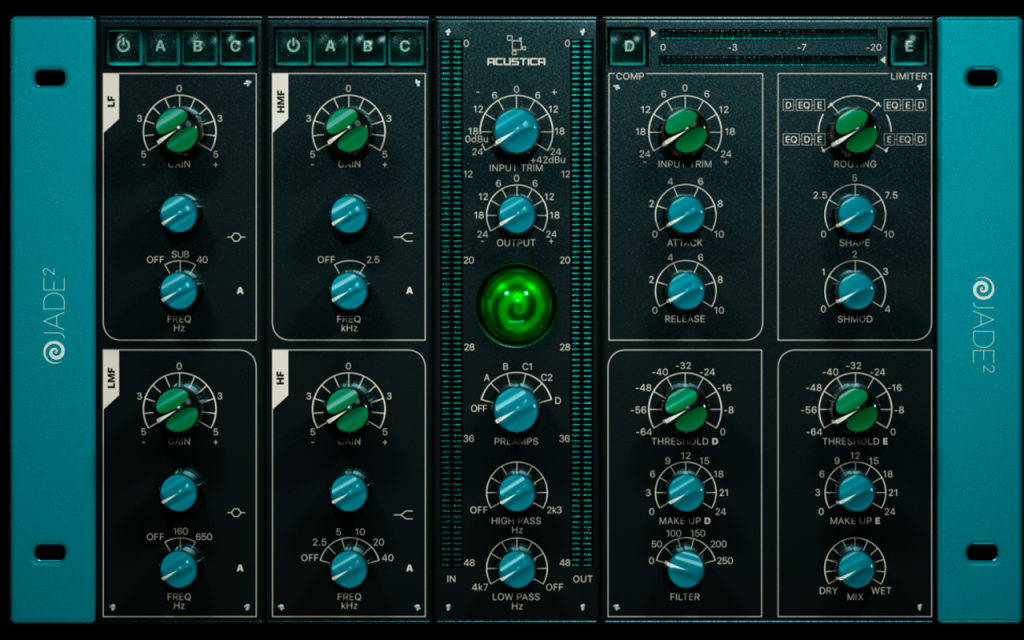Click the RELEASE knob
Viewport: 1024px width, 640px height.
(685, 291)
